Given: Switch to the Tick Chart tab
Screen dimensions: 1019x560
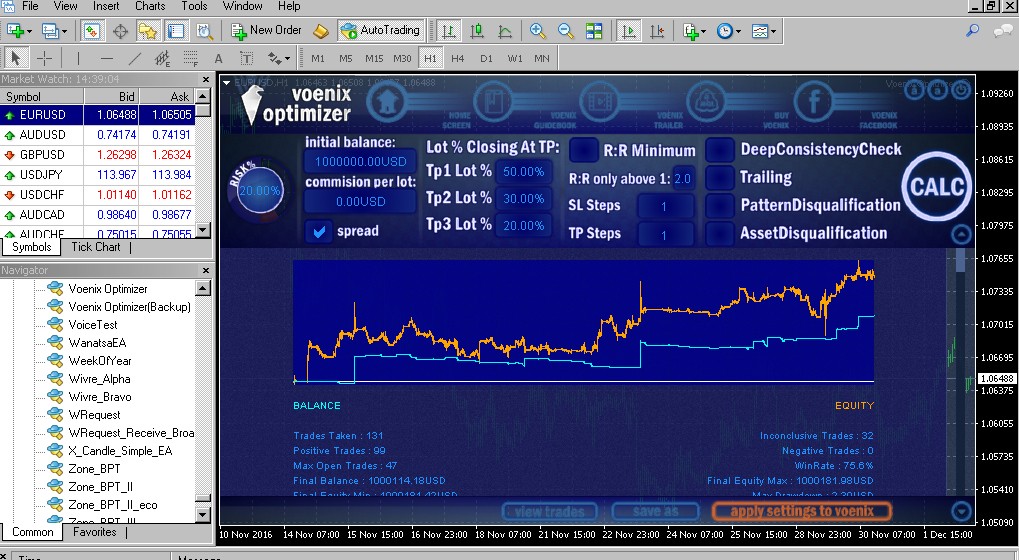Looking at the screenshot, I should click(x=96, y=247).
